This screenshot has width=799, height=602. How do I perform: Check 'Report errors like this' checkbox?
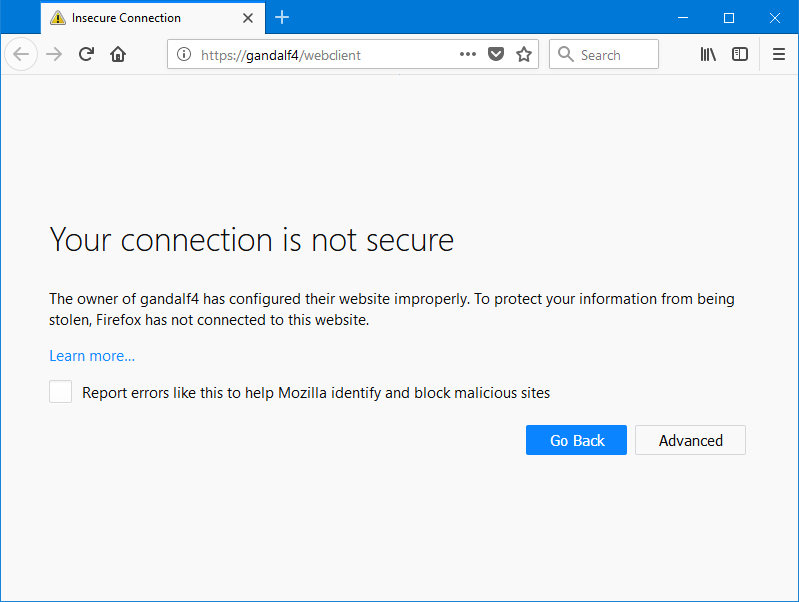point(60,392)
